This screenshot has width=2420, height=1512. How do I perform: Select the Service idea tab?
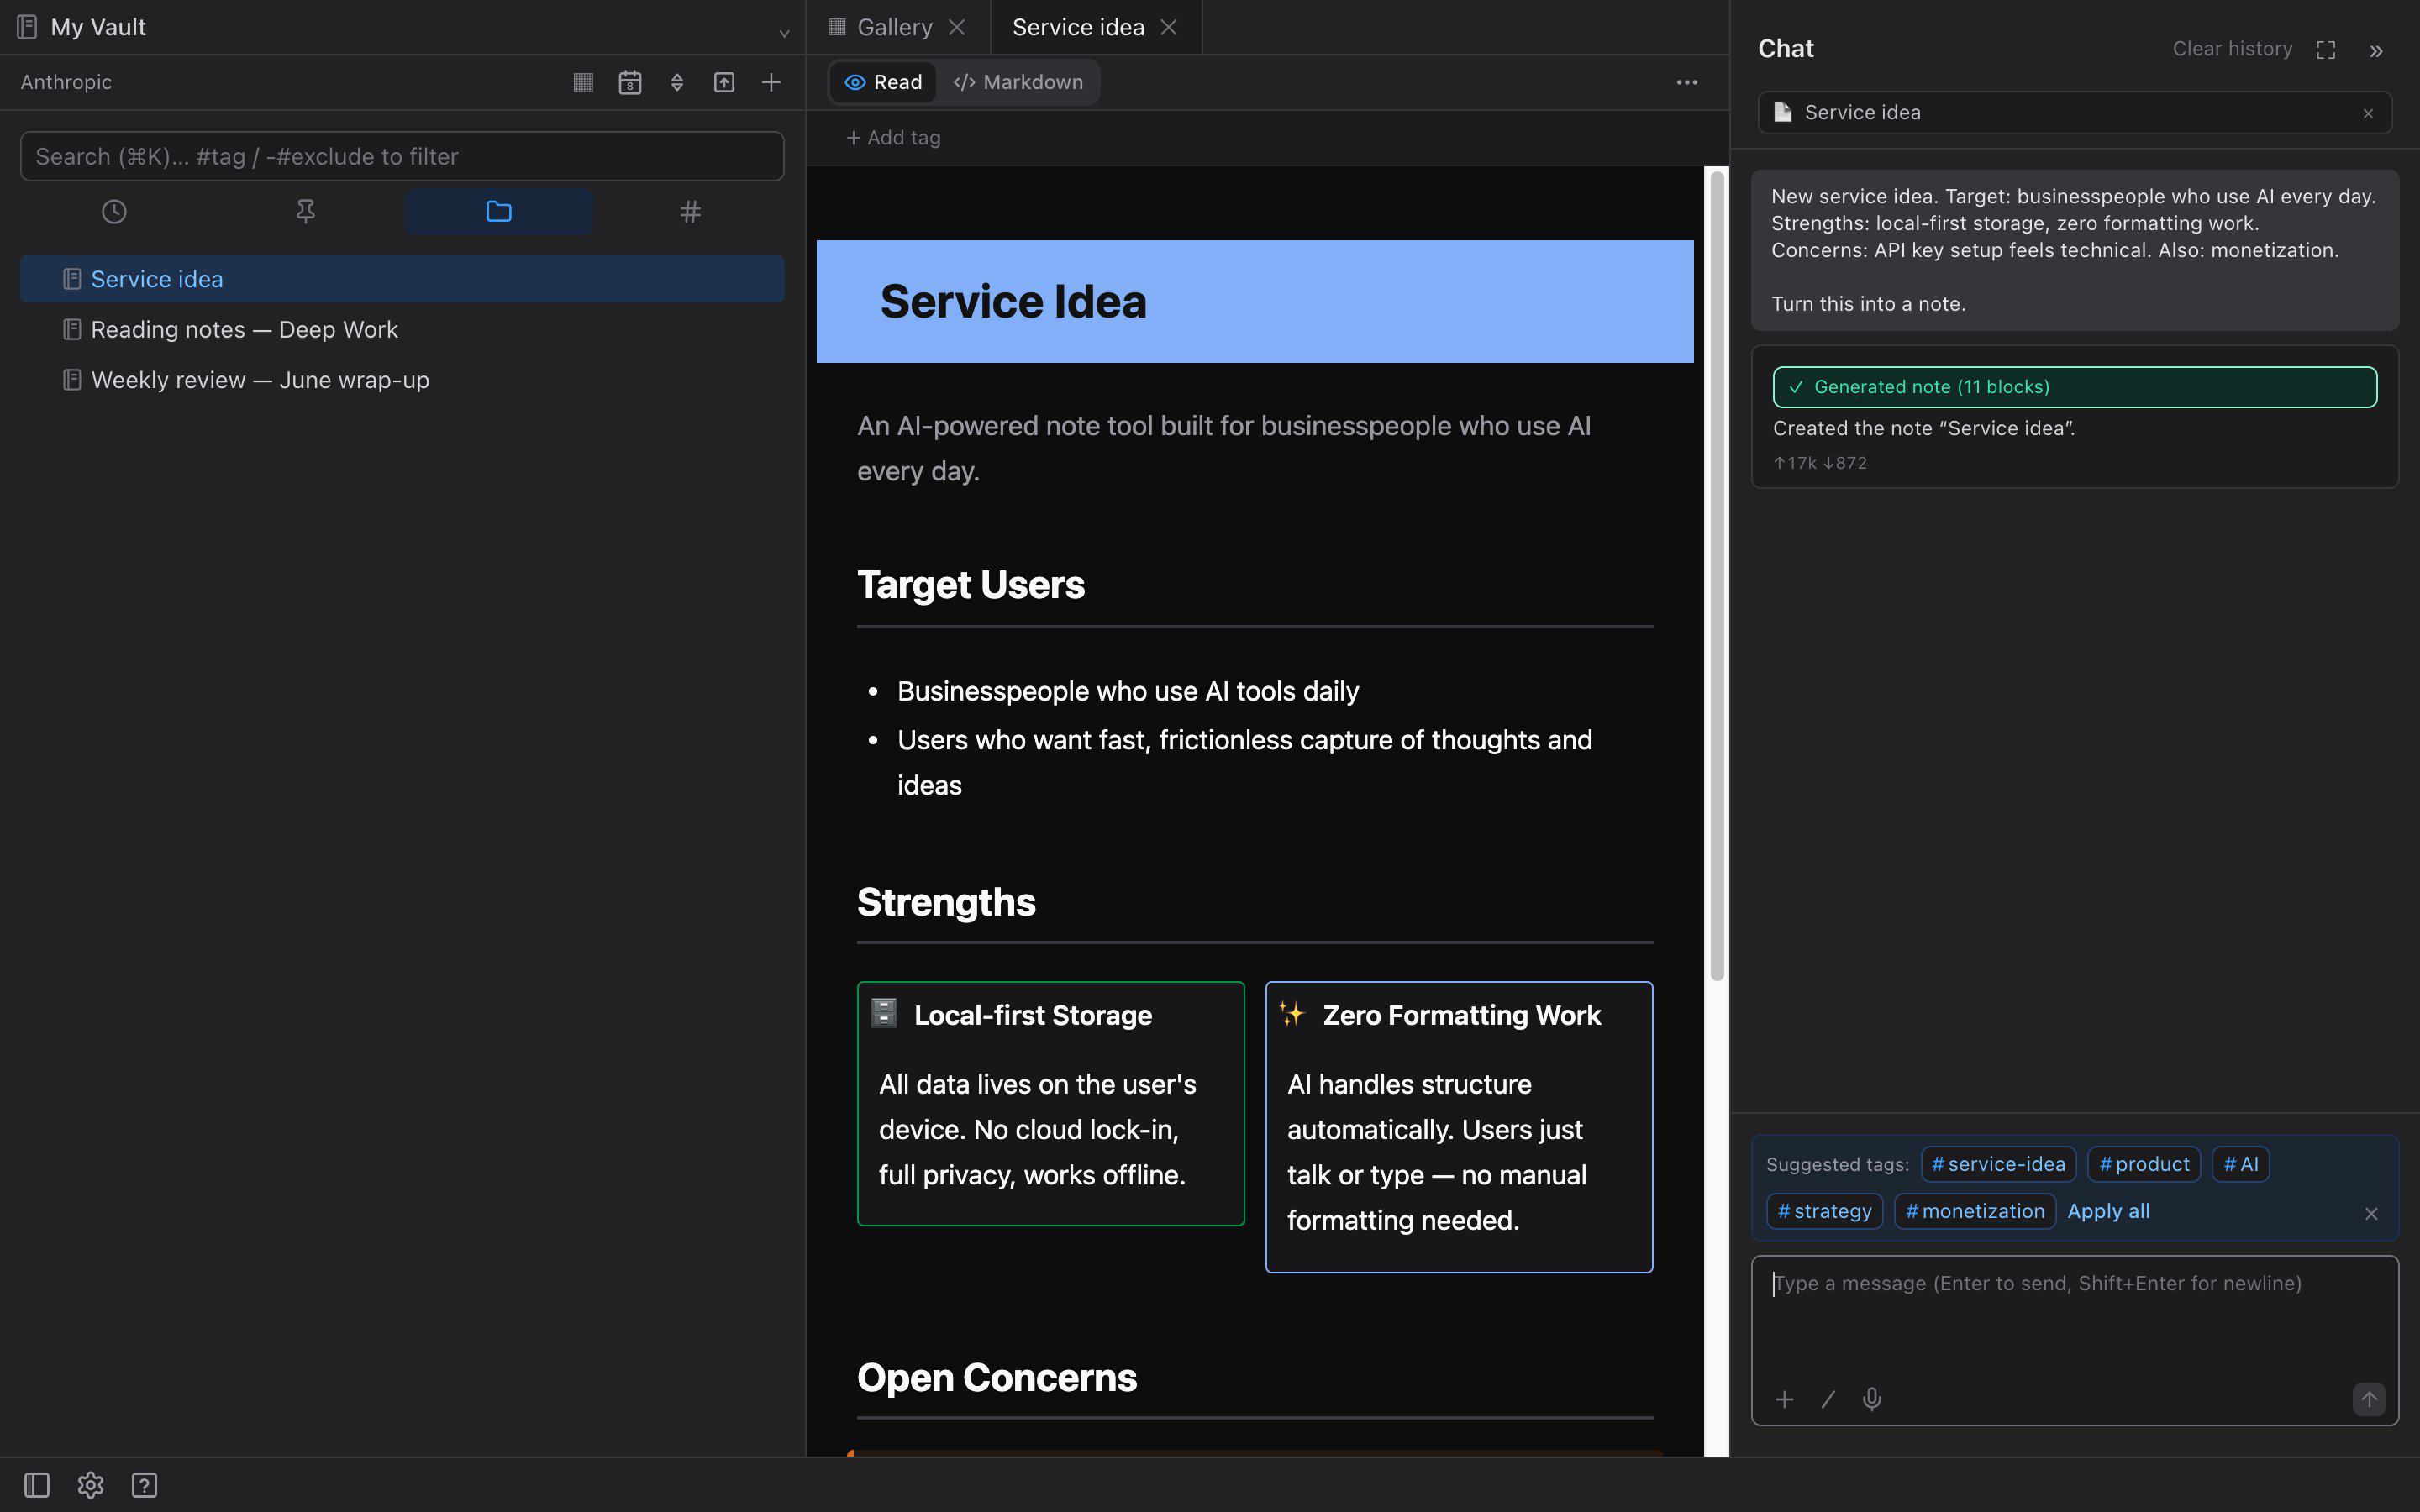(1078, 27)
